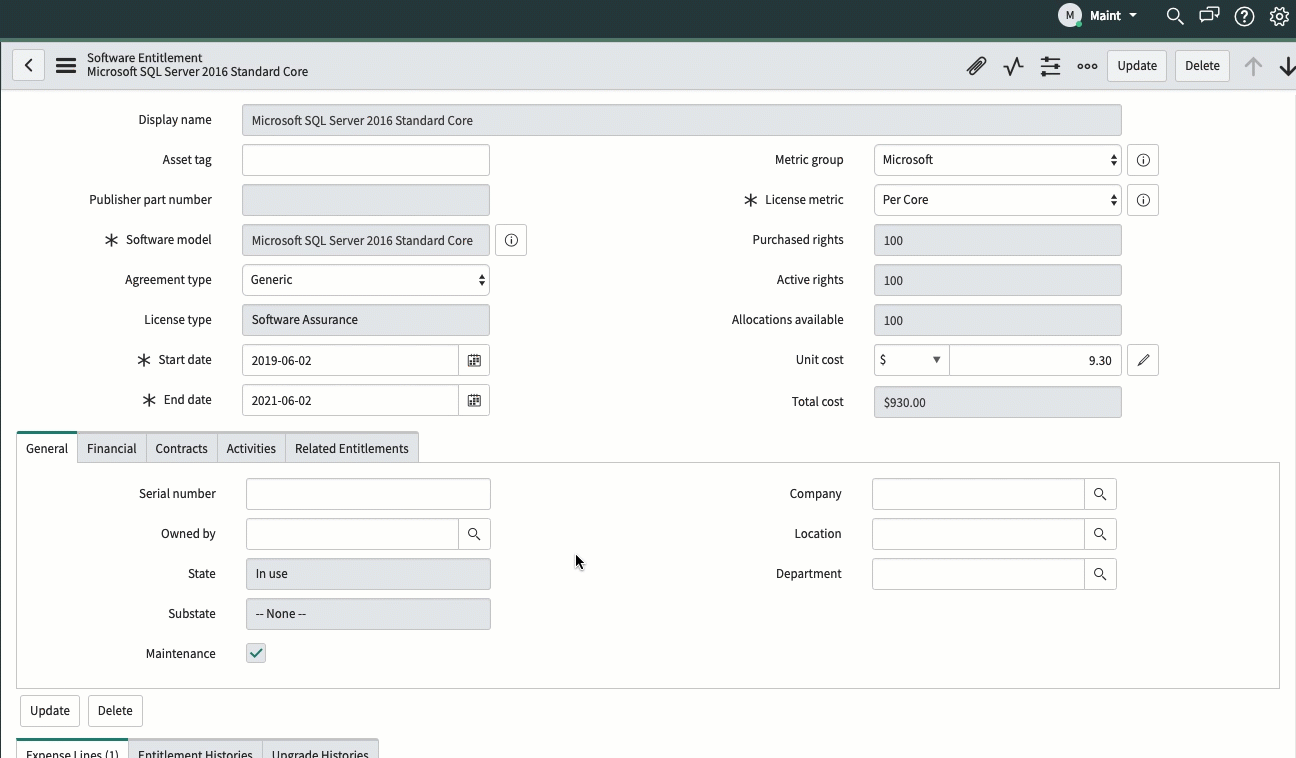Click the Substate field showing None
This screenshot has height=758, width=1296.
(x=368, y=614)
